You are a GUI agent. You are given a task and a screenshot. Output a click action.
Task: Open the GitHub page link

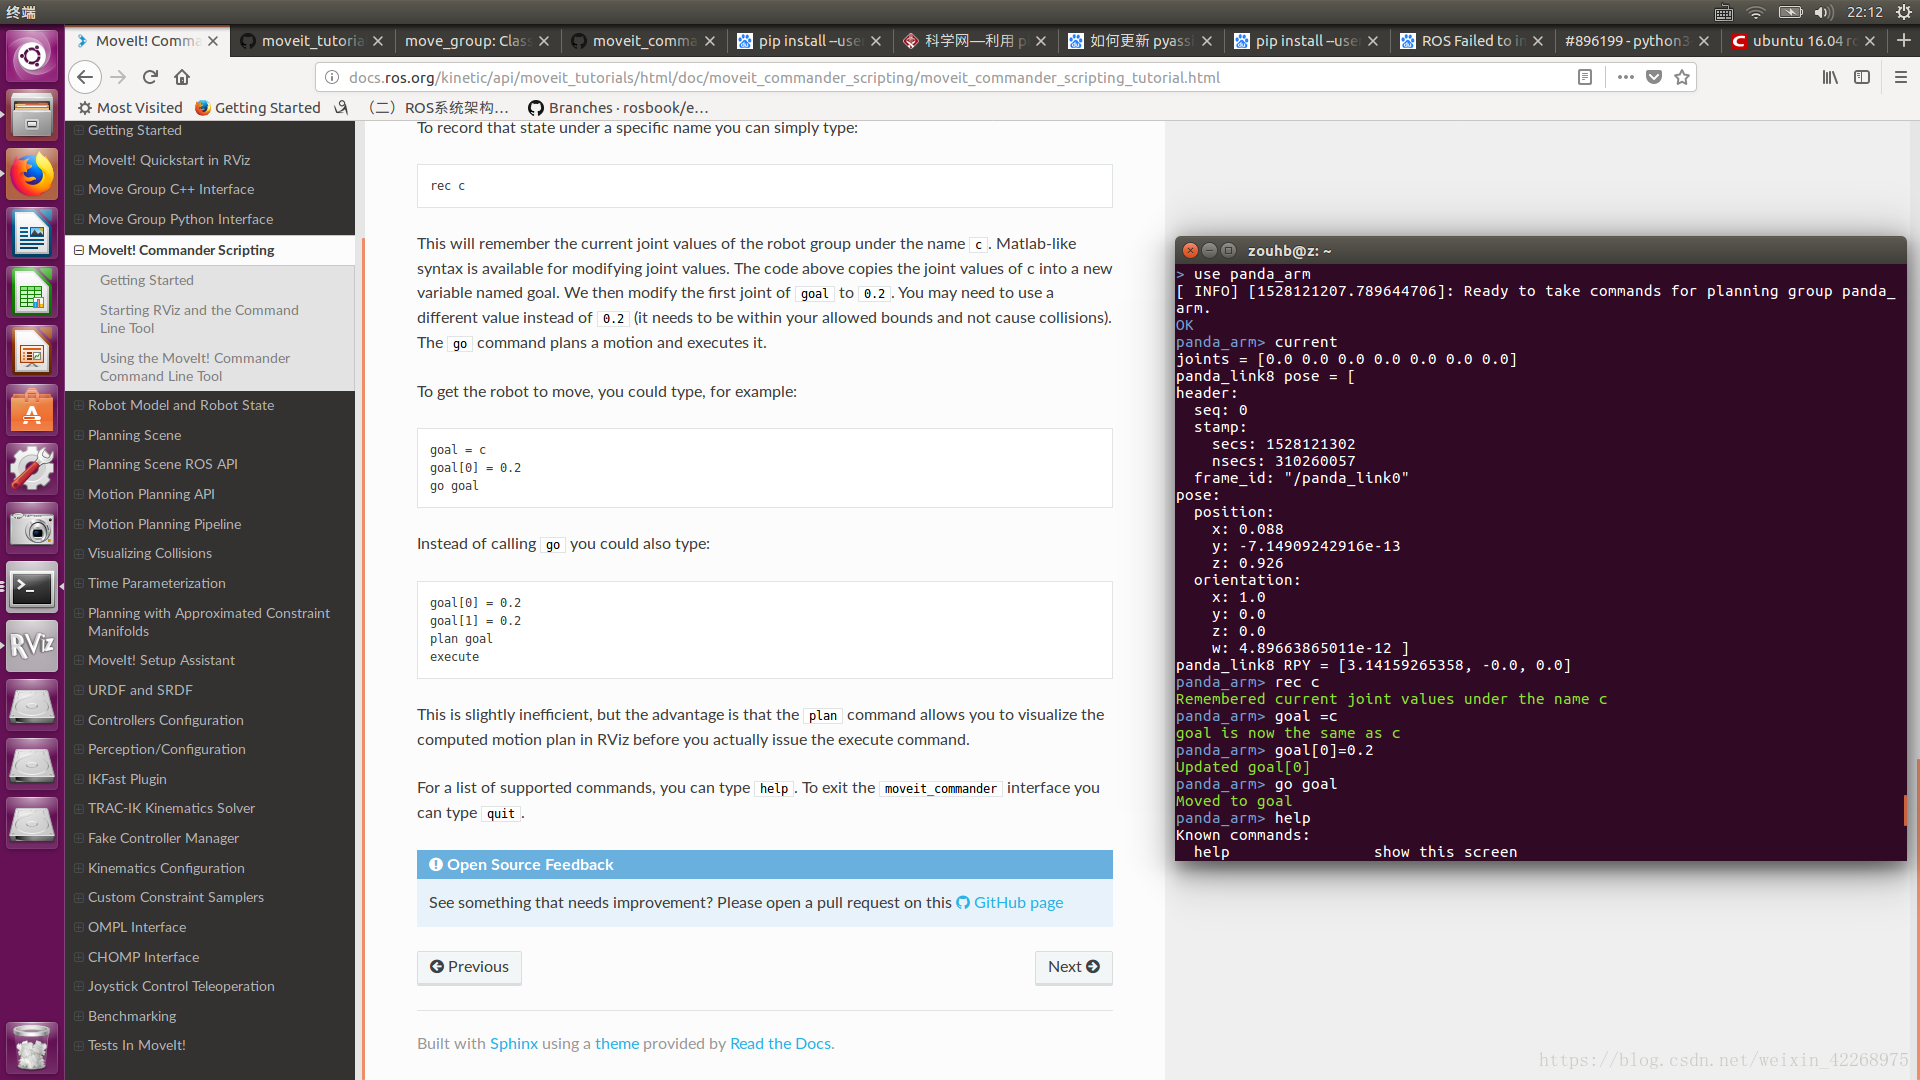pos(1017,902)
